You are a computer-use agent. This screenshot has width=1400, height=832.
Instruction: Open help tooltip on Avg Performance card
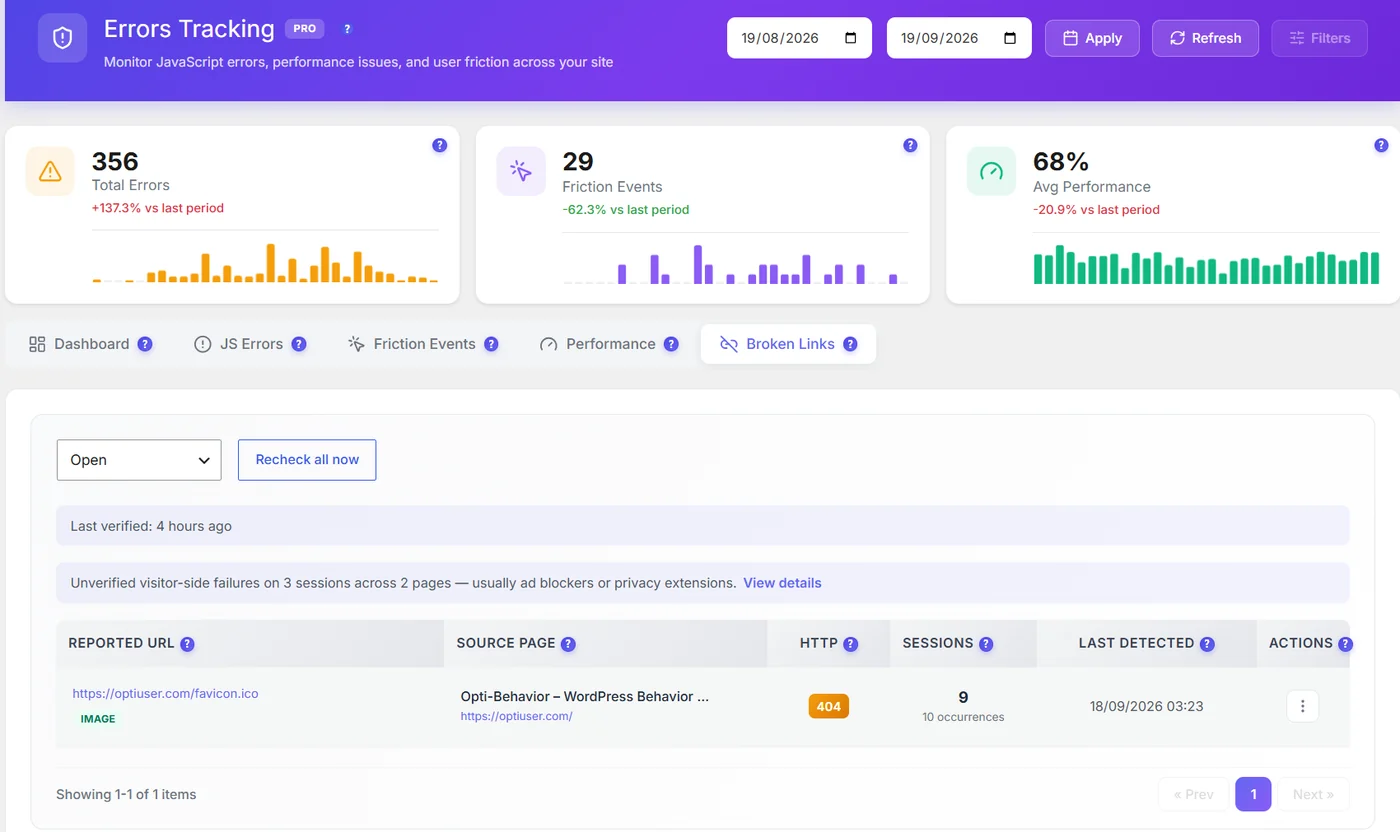(1381, 145)
